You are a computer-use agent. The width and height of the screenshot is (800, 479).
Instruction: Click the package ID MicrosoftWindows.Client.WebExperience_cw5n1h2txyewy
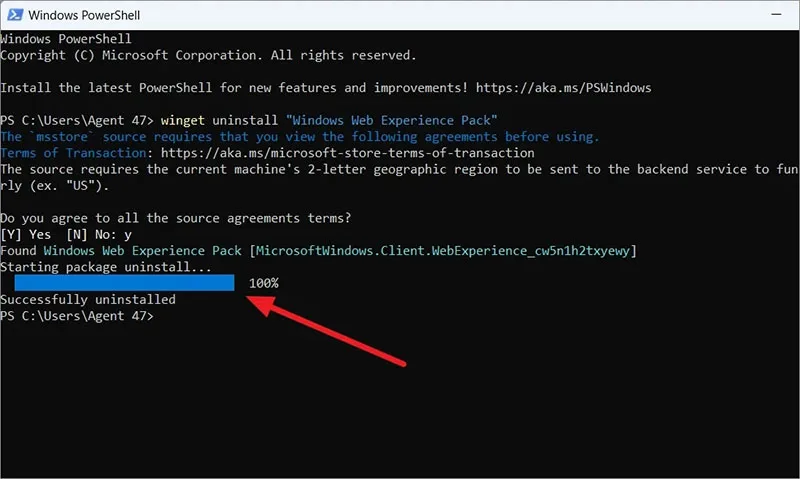coord(442,251)
